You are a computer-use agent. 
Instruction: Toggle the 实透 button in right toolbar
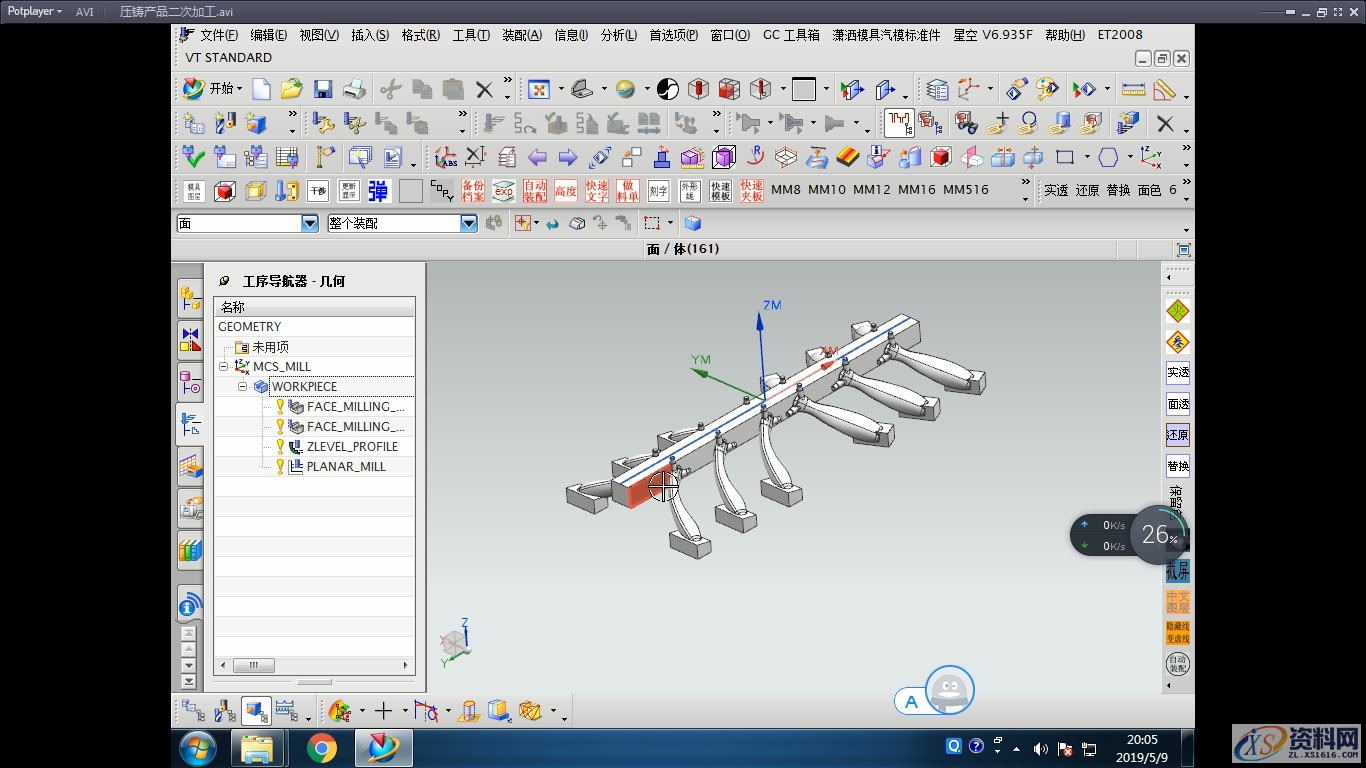point(1177,372)
